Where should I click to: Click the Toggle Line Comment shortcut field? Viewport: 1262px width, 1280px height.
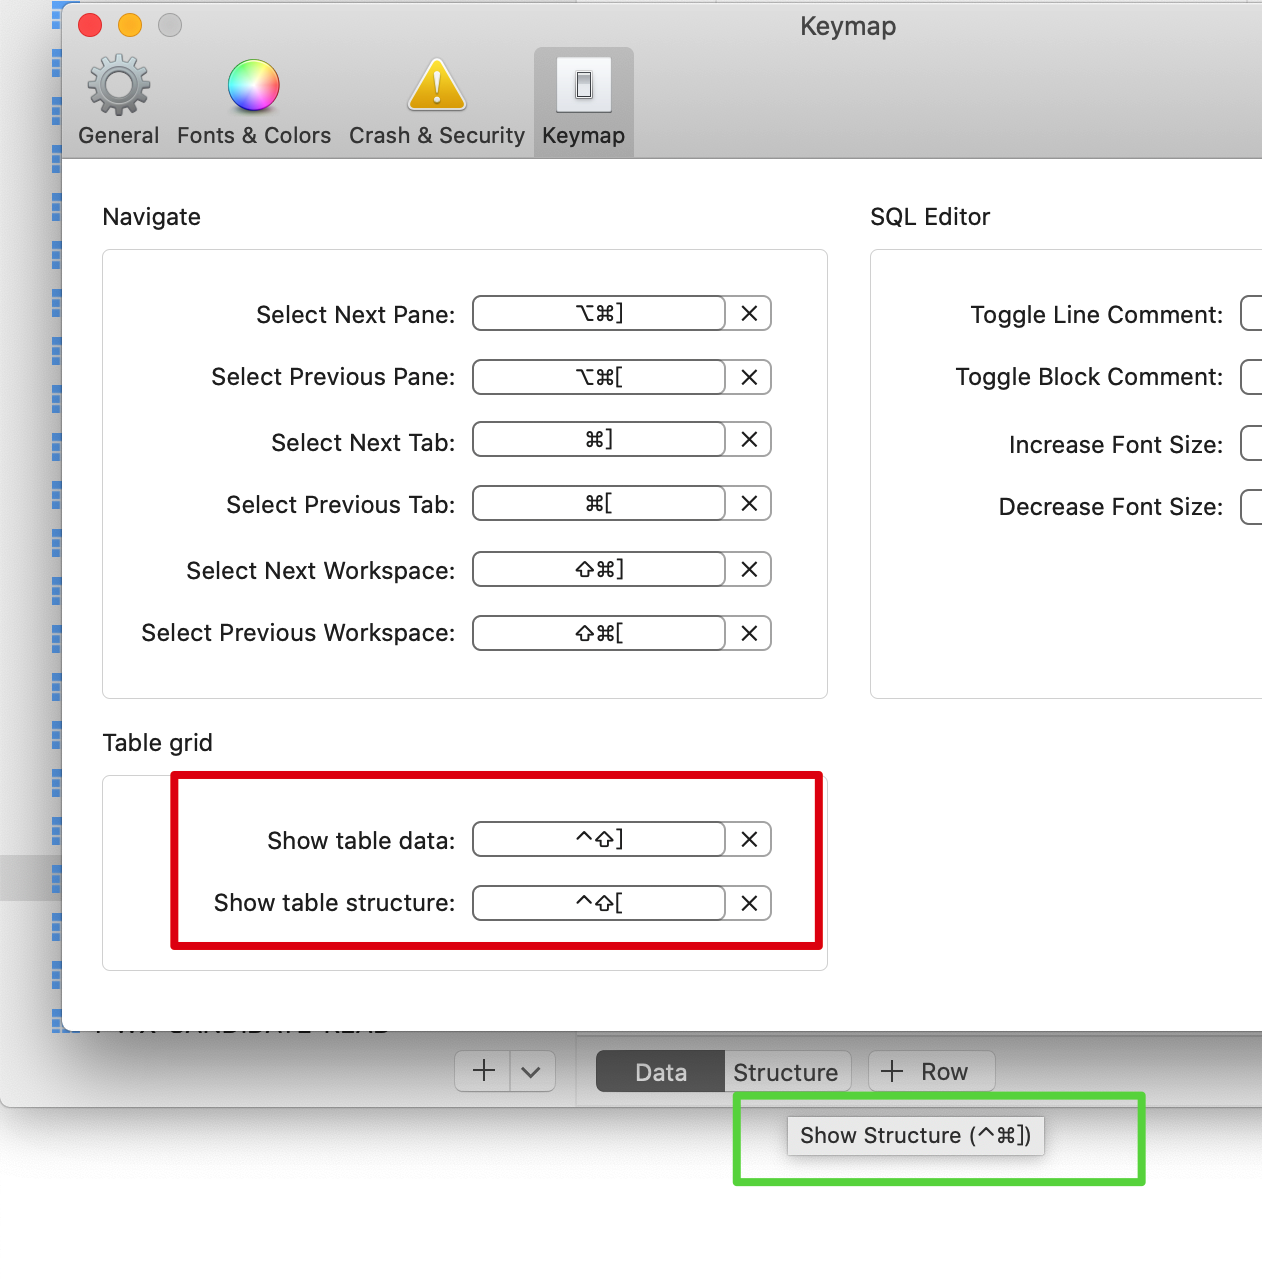[x=1251, y=313]
